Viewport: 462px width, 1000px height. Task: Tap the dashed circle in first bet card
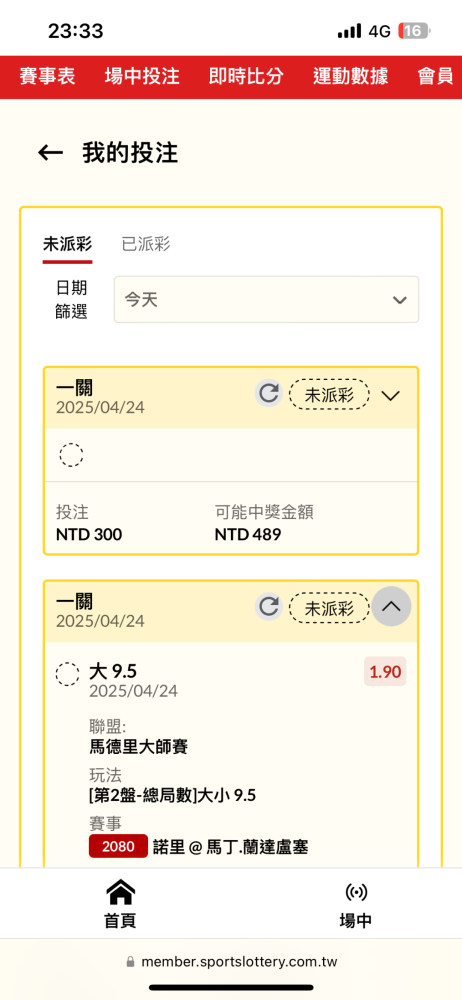point(71,455)
